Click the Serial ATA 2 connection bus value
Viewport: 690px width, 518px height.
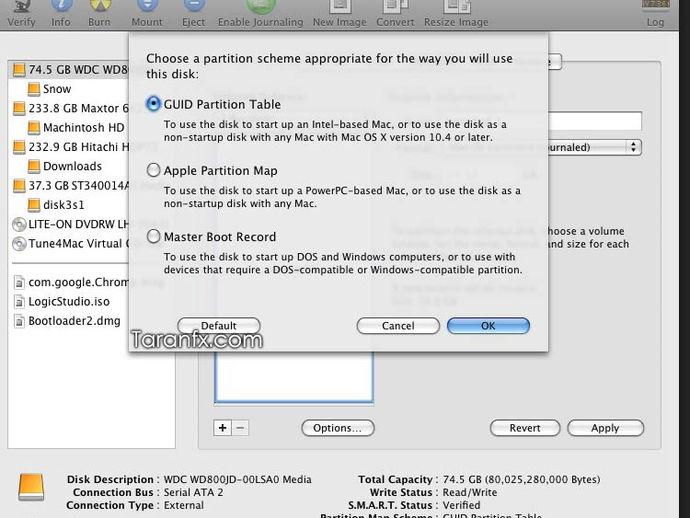194,492
